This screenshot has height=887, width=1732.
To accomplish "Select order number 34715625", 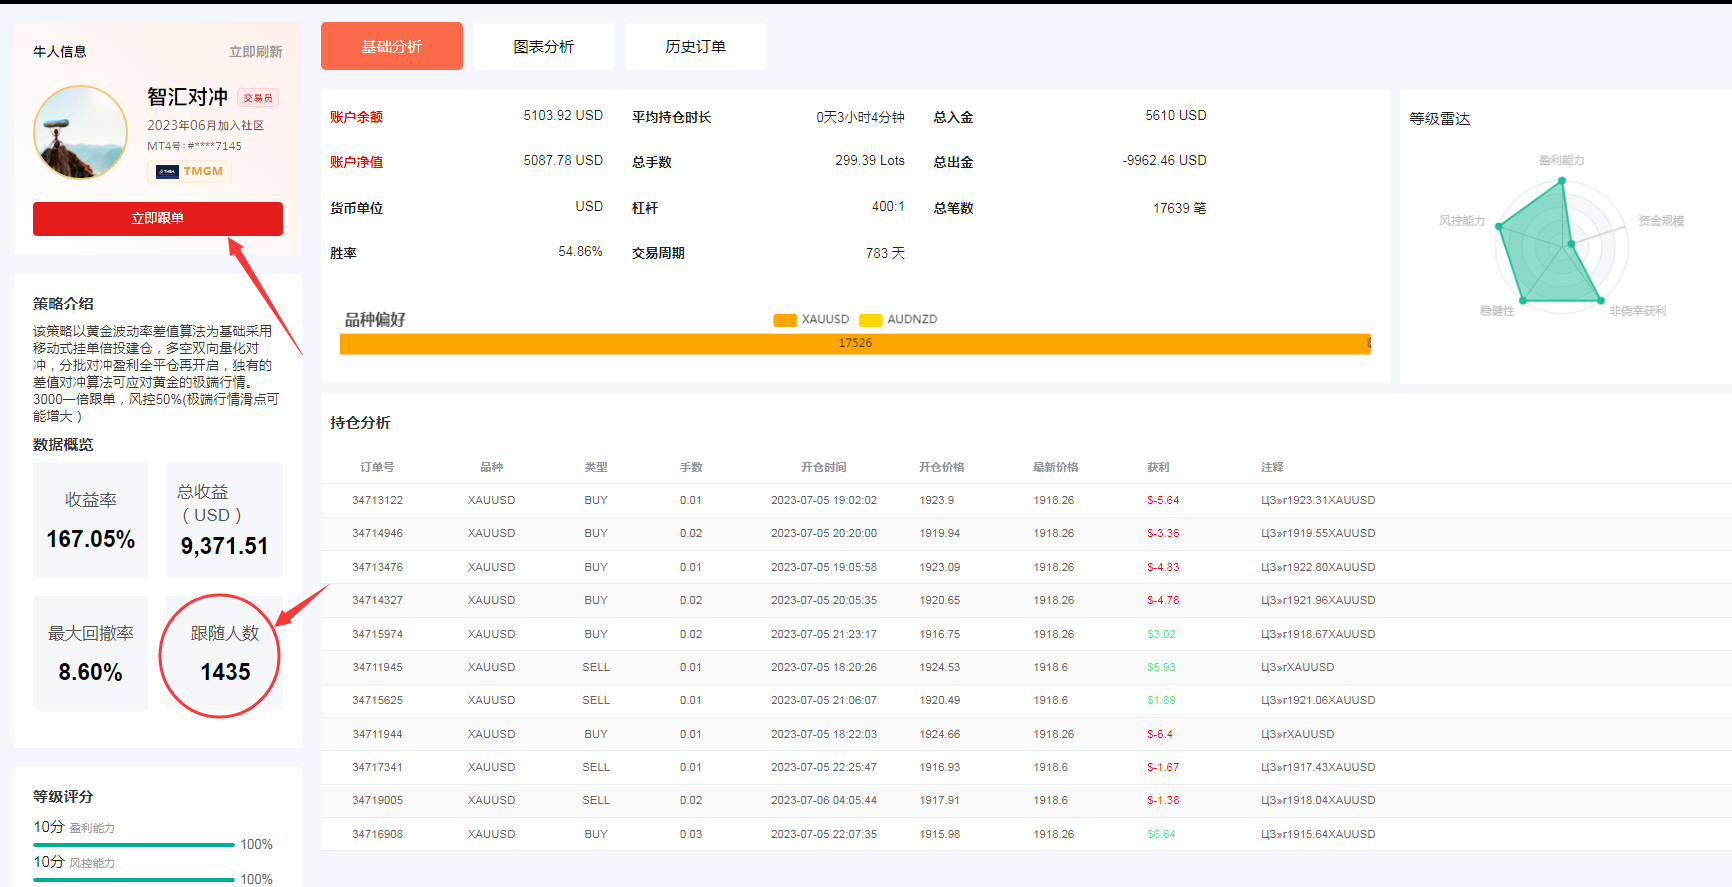I will coord(377,700).
